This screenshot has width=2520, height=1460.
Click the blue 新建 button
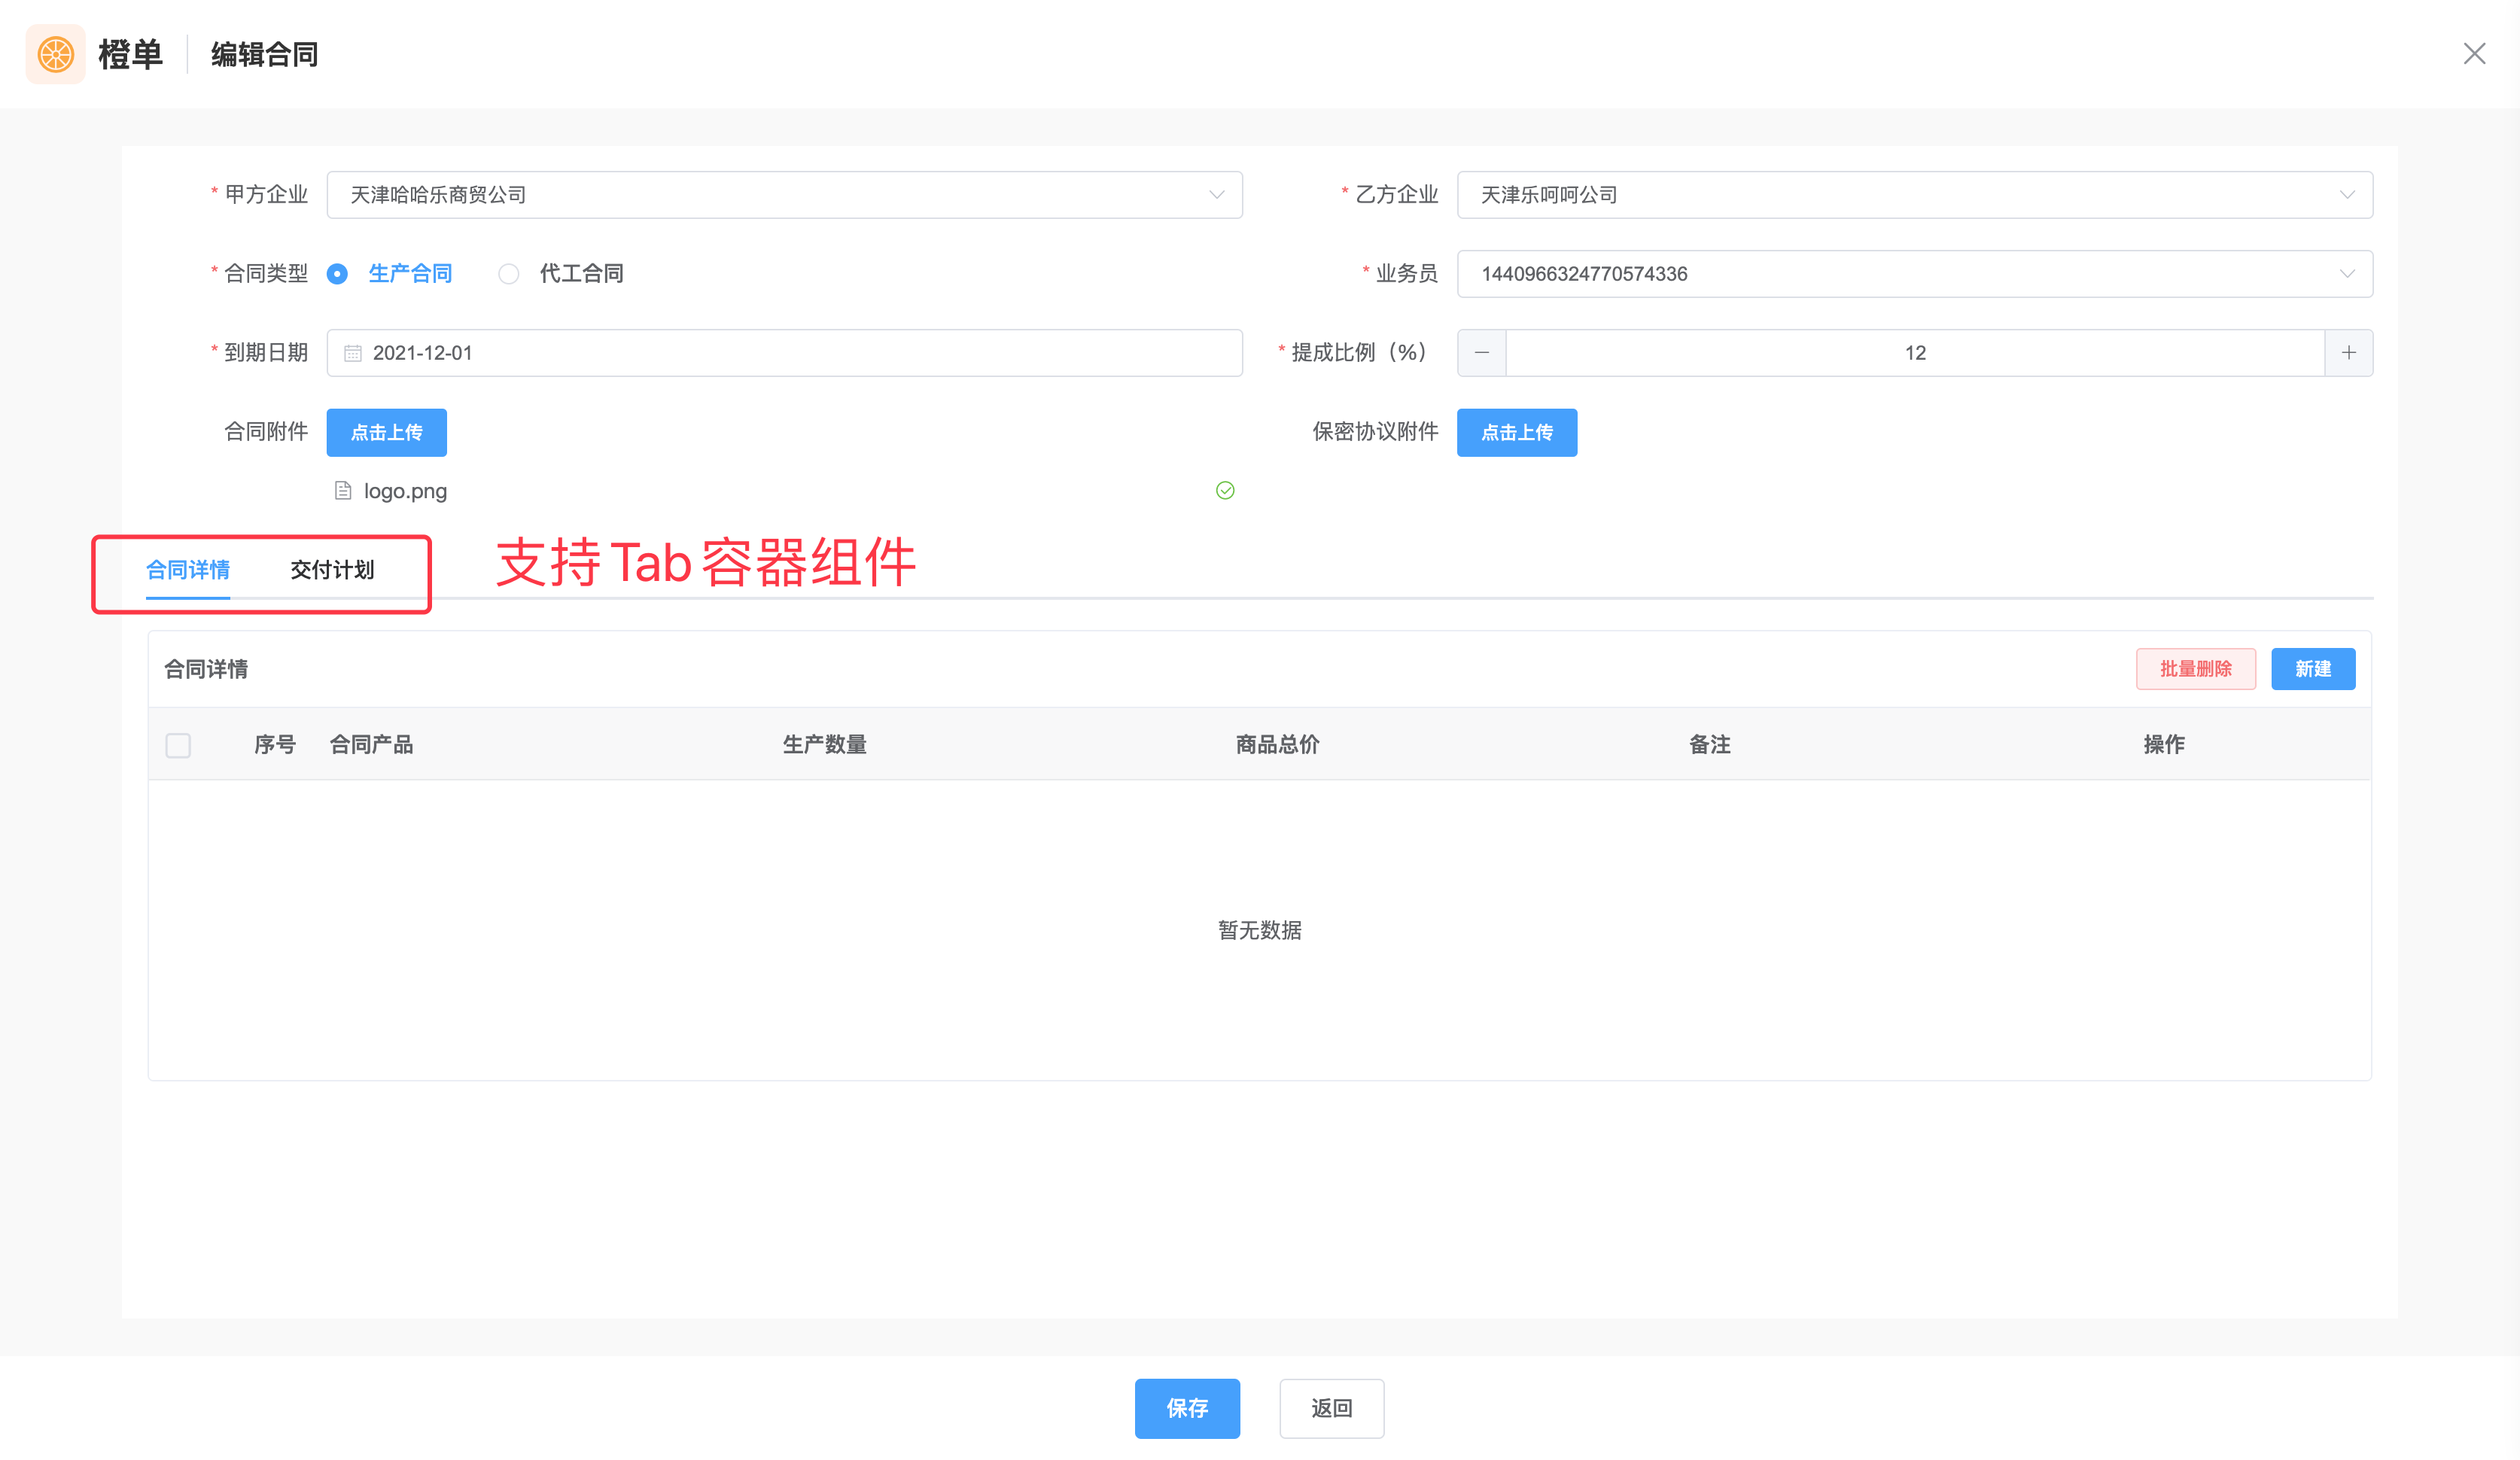[x=2312, y=669]
